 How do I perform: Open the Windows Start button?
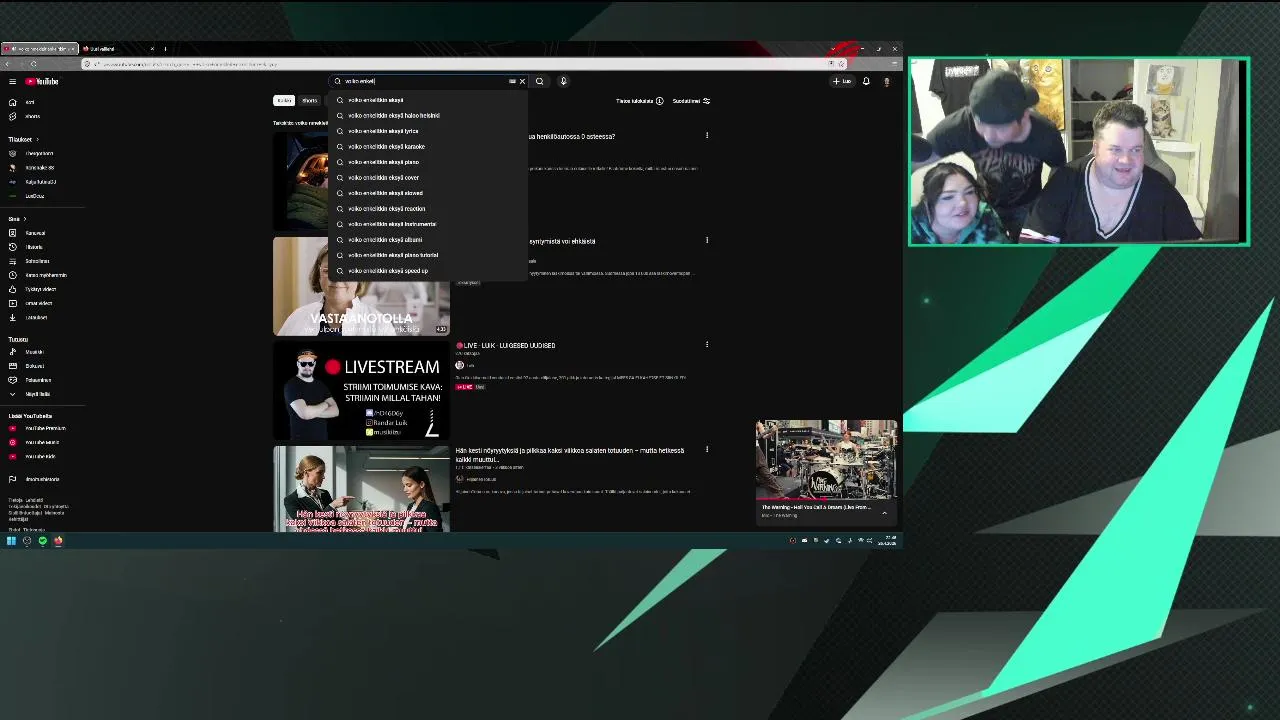coord(11,541)
